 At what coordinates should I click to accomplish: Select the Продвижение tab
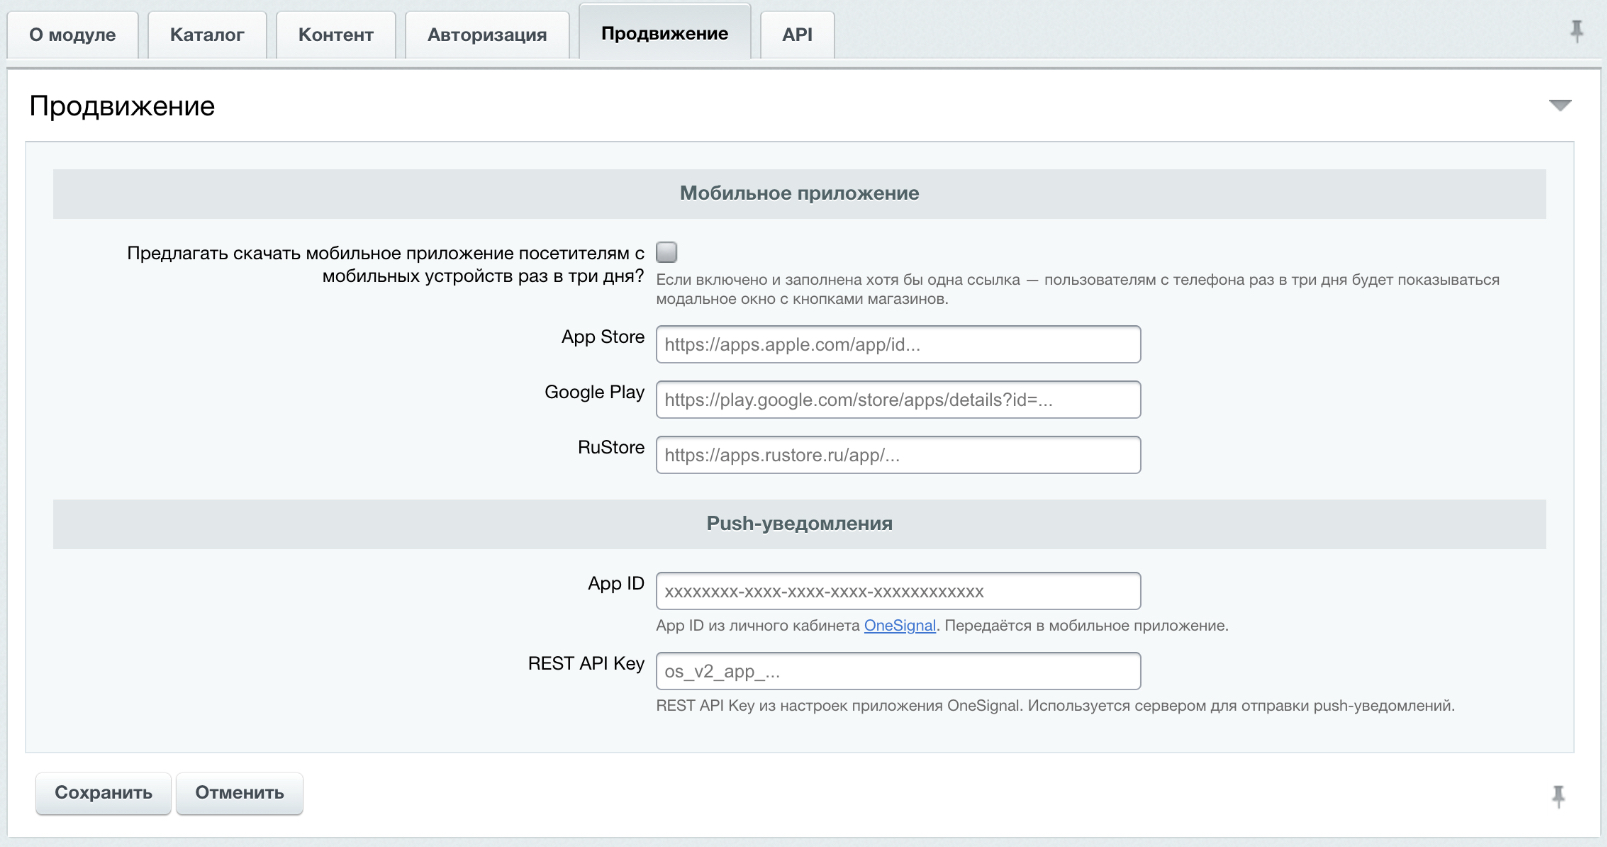(665, 33)
